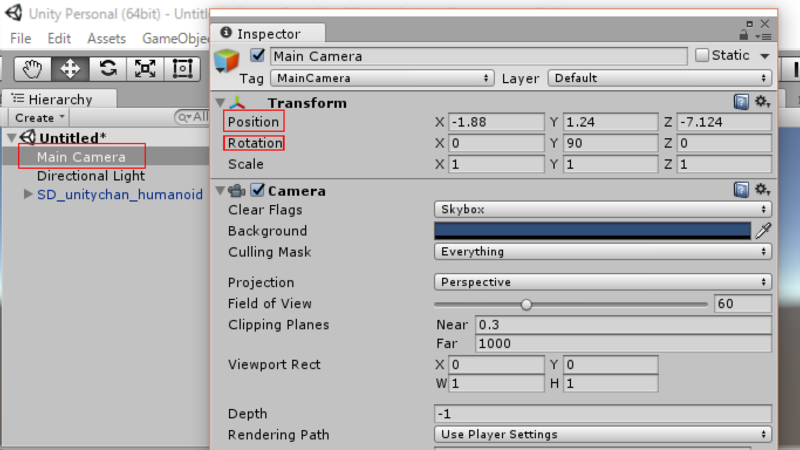Open Inspector panel options menu
This screenshot has height=450, width=800.
pyautogui.click(x=763, y=37)
